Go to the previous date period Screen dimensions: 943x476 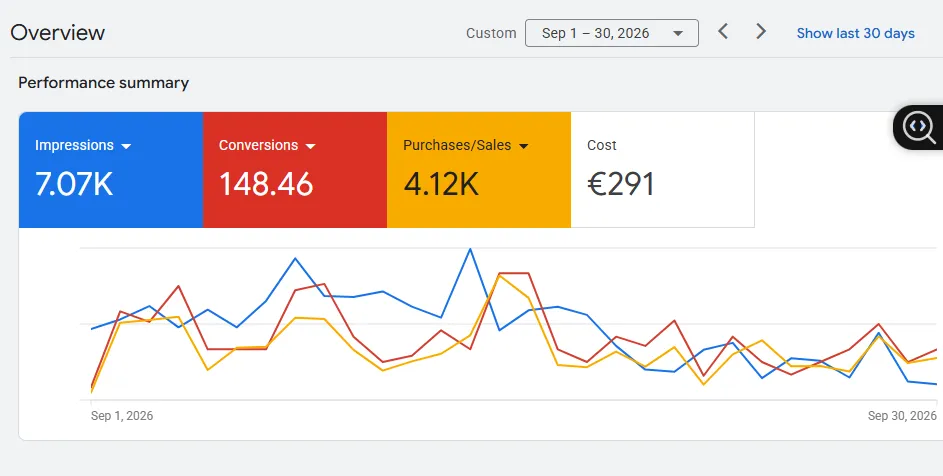[723, 31]
